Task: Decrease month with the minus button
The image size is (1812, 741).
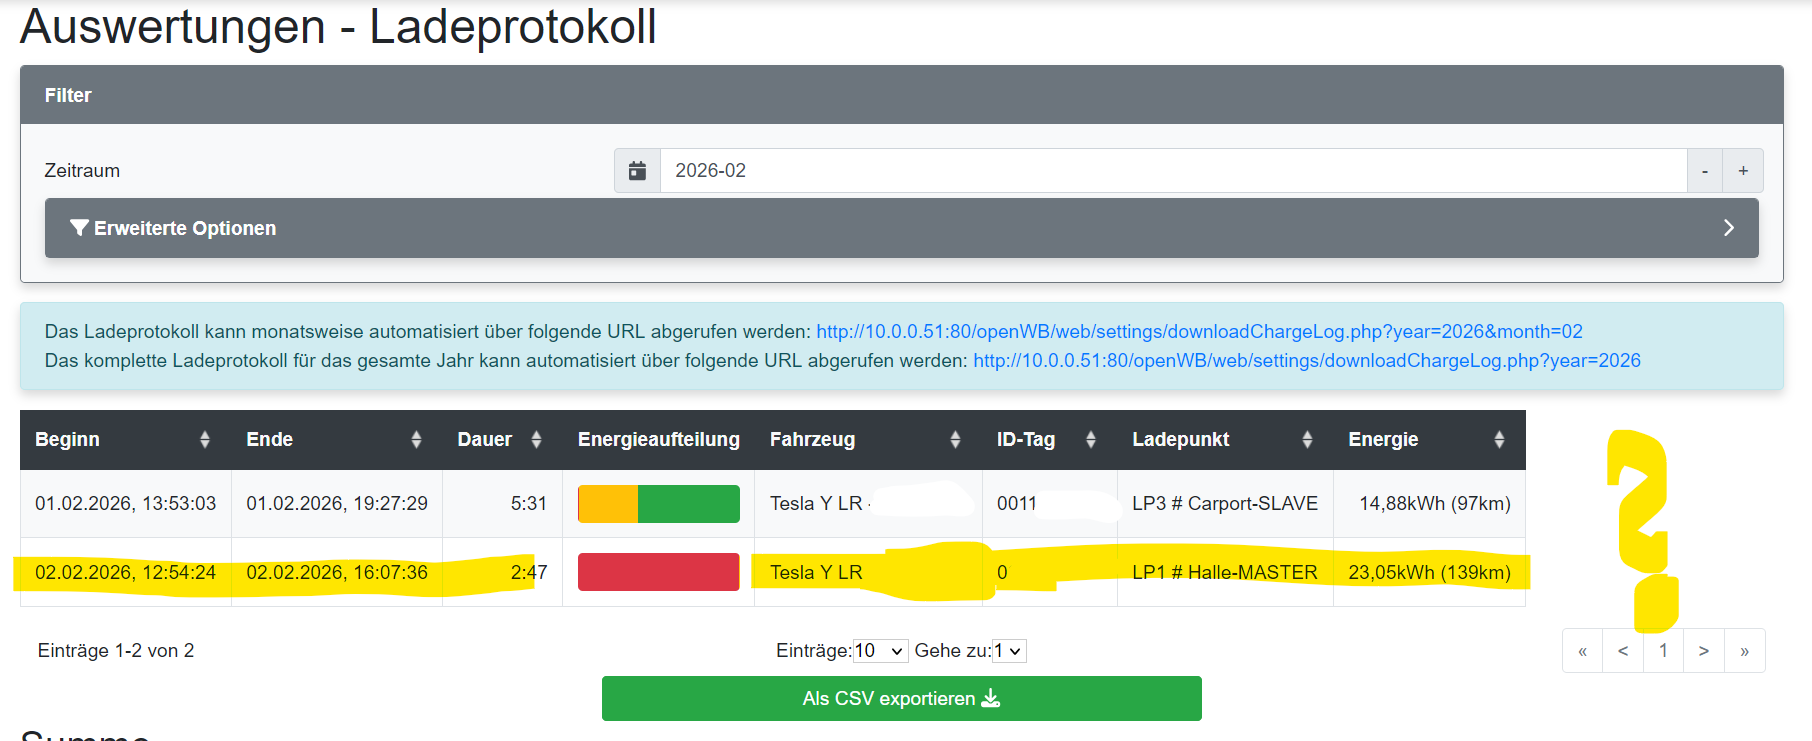Action: (1705, 171)
